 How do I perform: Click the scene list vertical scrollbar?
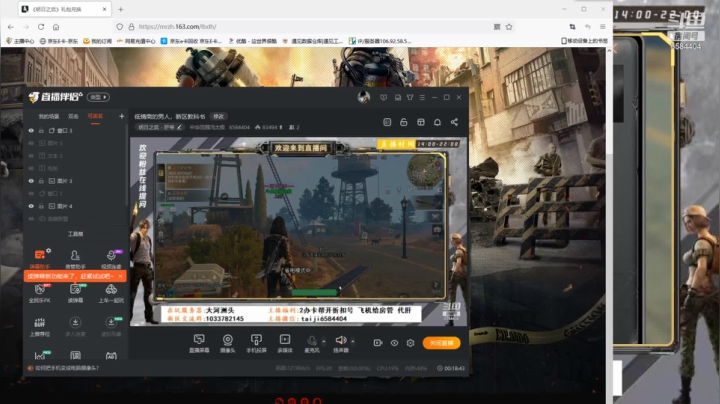click(x=126, y=165)
